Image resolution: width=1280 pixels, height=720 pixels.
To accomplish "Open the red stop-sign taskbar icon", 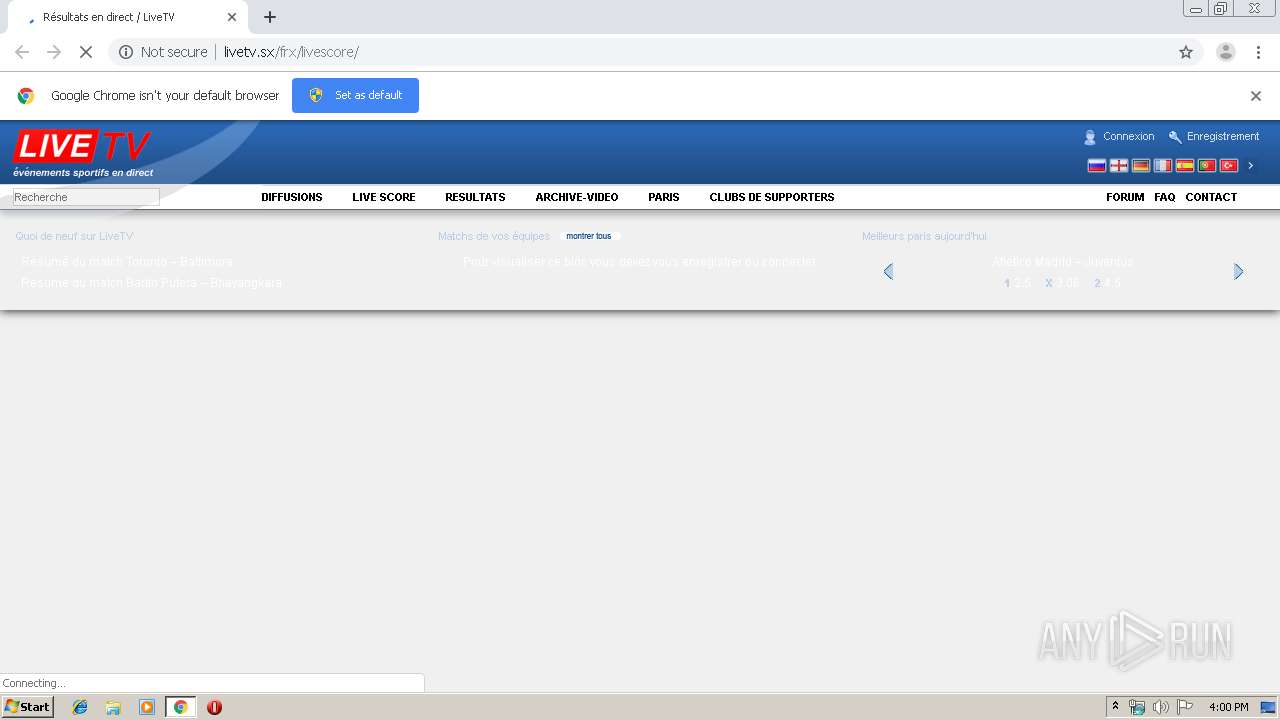I will point(214,707).
